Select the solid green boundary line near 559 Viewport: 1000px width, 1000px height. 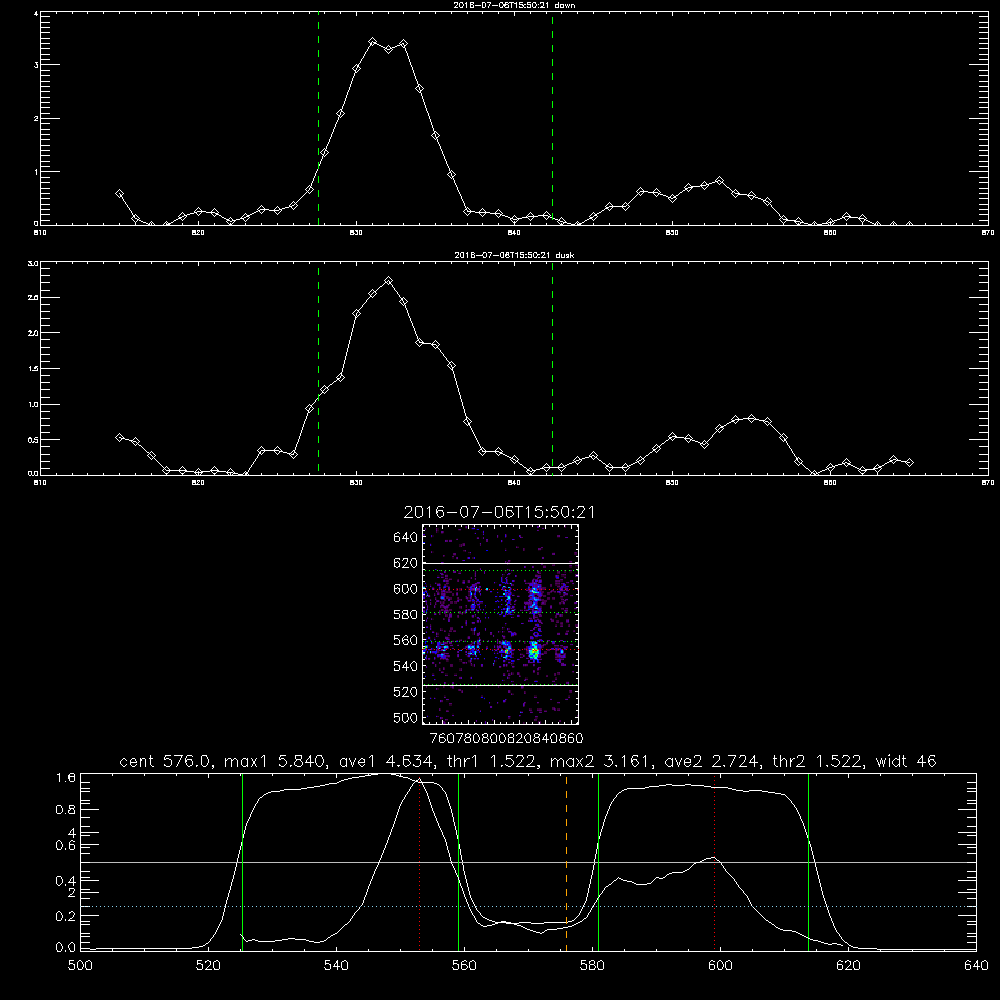[459, 861]
